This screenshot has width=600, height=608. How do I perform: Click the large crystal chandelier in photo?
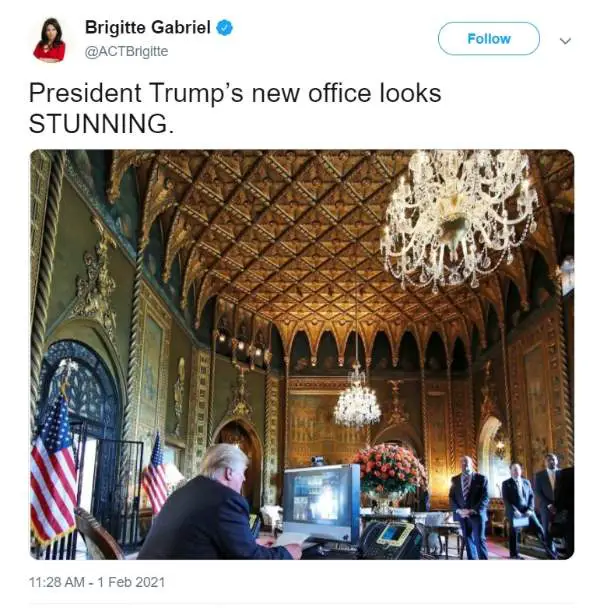458,219
